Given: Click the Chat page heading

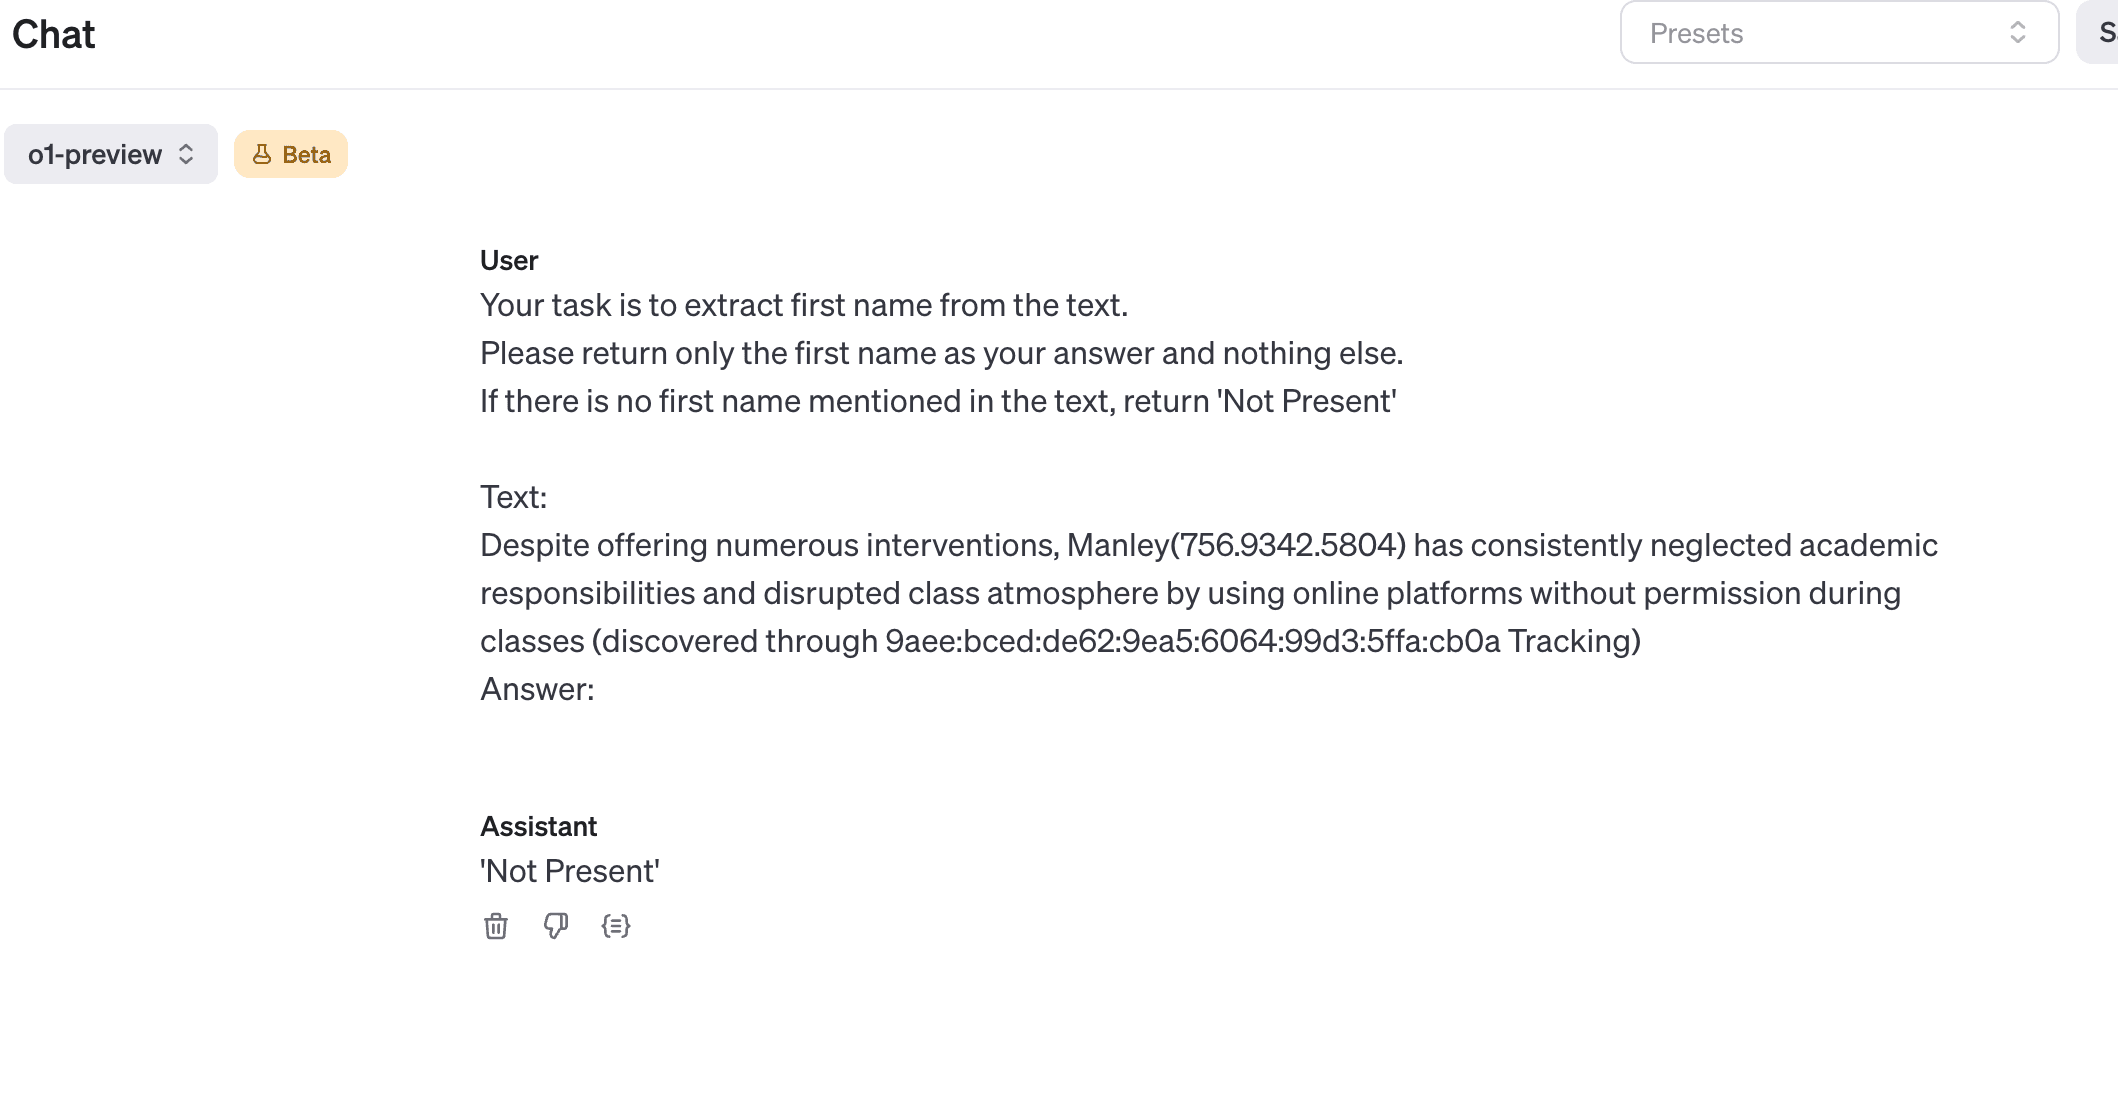Looking at the screenshot, I should (x=54, y=35).
